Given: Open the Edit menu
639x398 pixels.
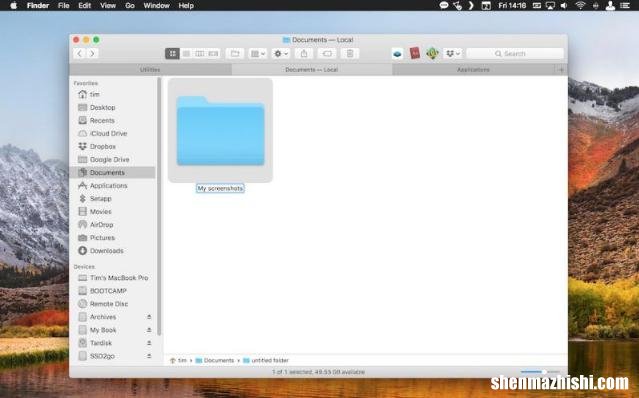Looking at the screenshot, I should (x=84, y=6).
